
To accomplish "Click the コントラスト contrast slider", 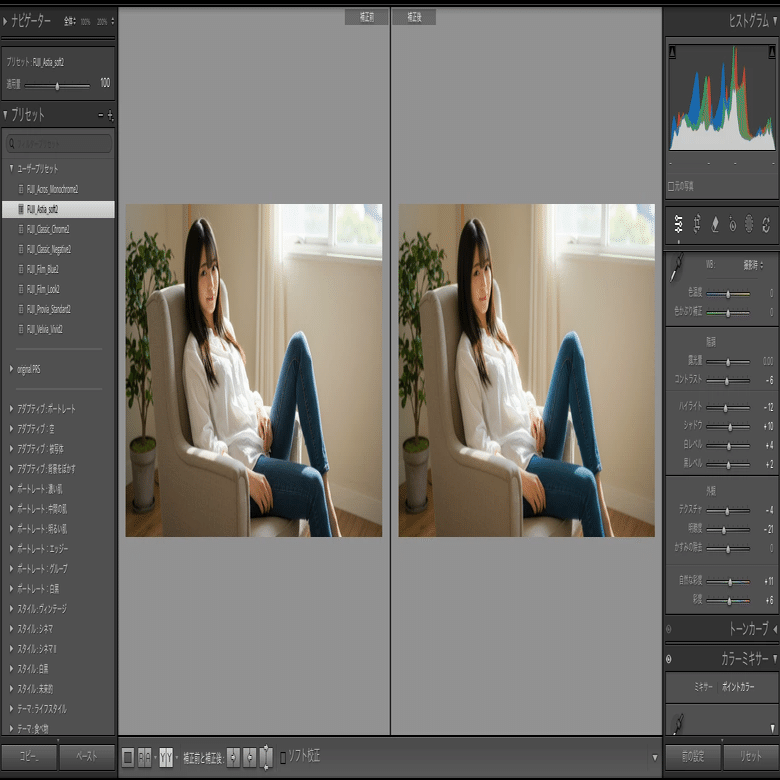I will 728,381.
